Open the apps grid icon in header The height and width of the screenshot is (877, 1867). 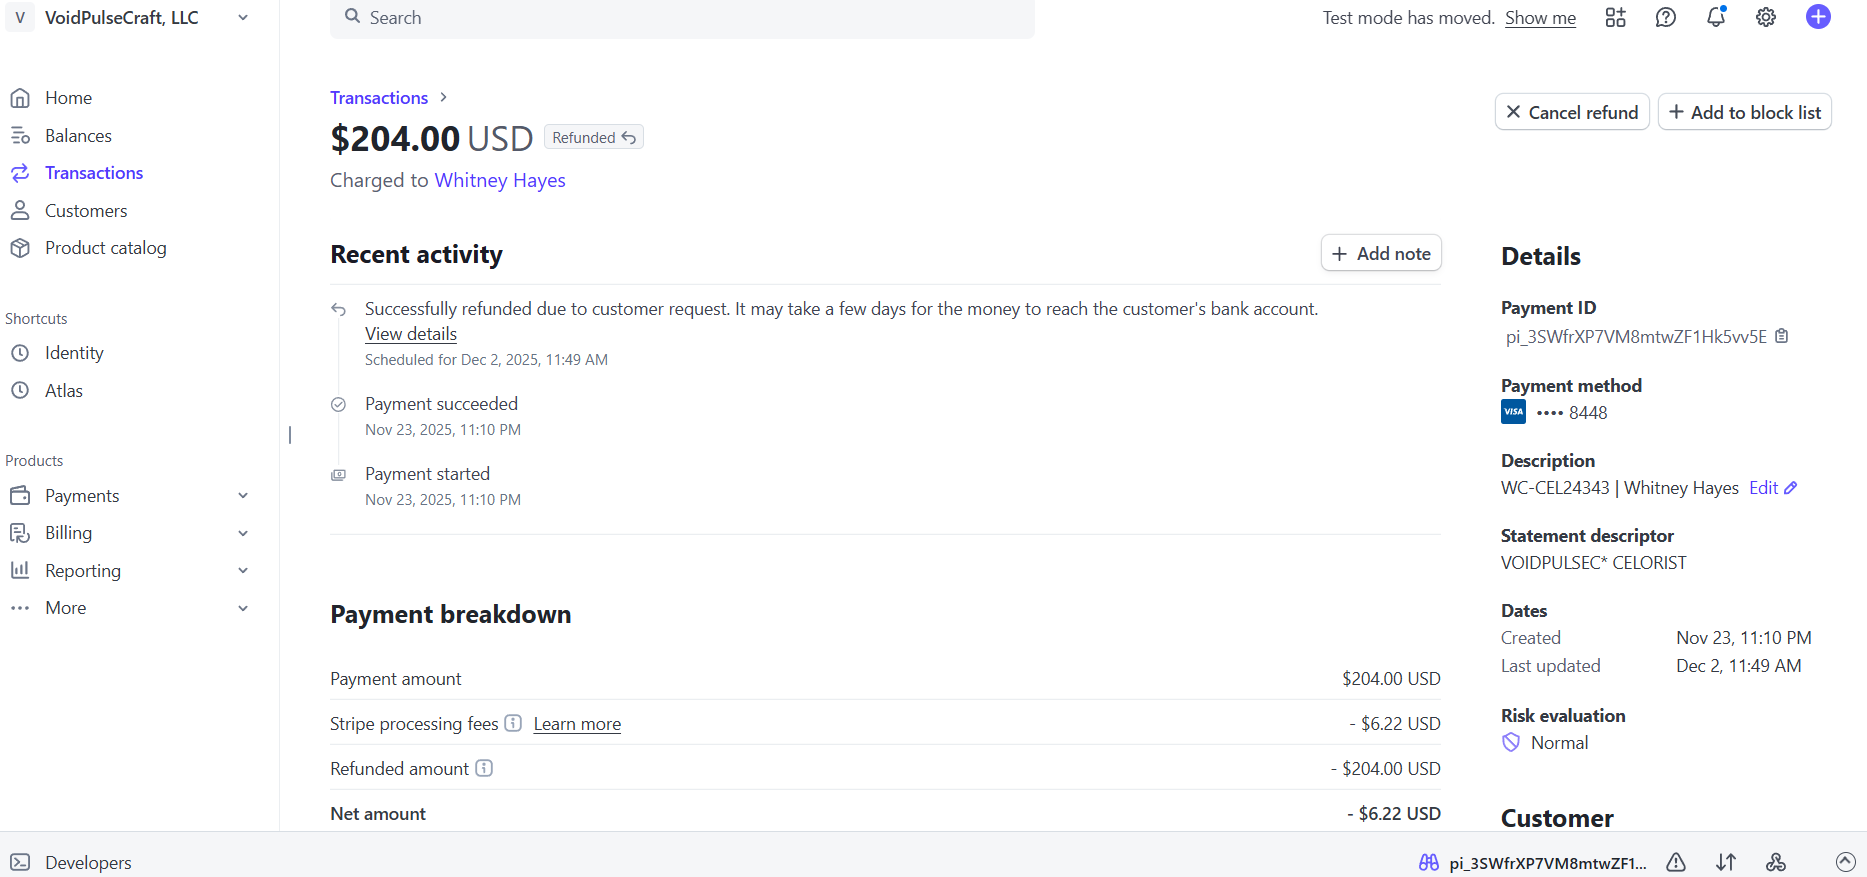[x=1615, y=18]
